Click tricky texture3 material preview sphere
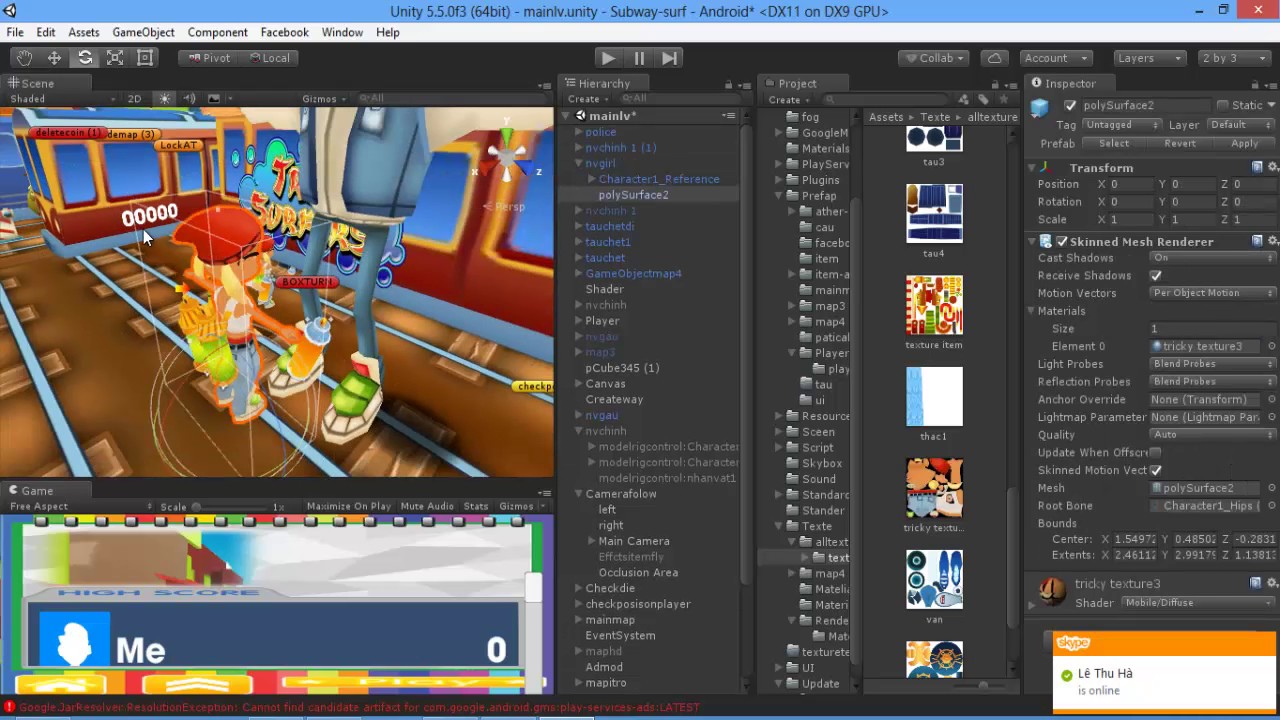 [x=1052, y=592]
